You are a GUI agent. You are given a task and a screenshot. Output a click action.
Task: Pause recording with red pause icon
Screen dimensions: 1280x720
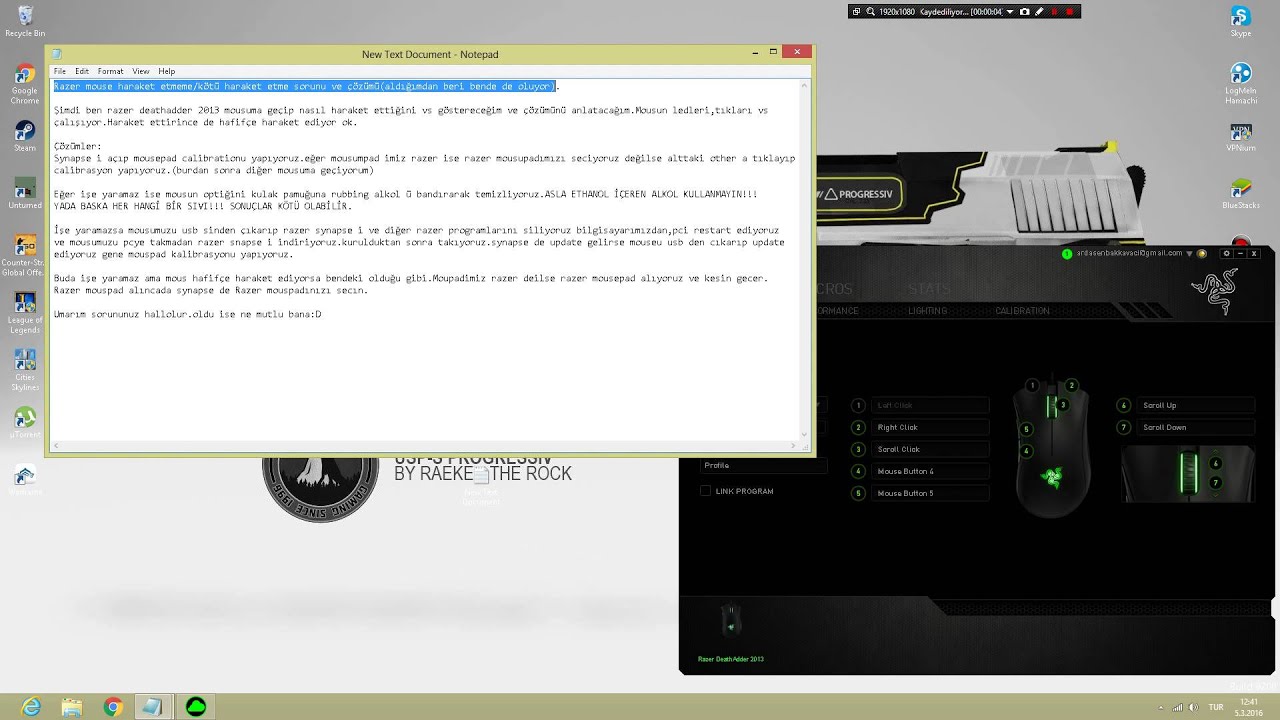tap(1054, 12)
